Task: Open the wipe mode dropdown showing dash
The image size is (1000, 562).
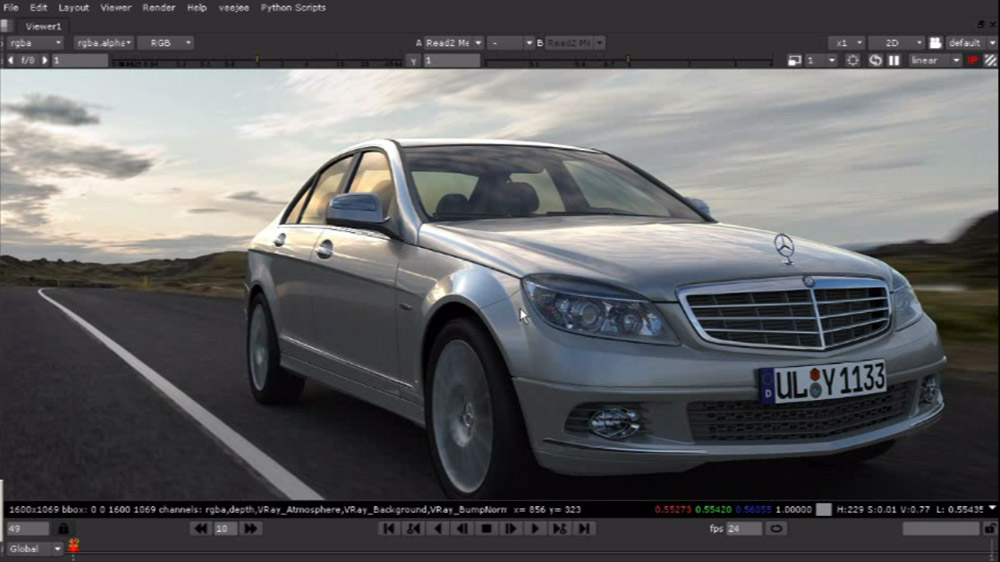Action: click(510, 43)
